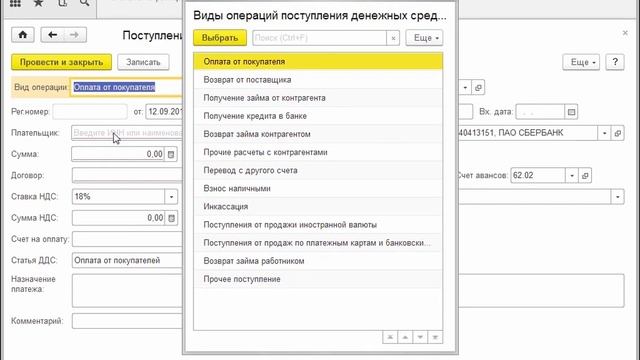
Task: Open the ПАО СБЕРБАНК bank account card
Action: click(x=618, y=133)
